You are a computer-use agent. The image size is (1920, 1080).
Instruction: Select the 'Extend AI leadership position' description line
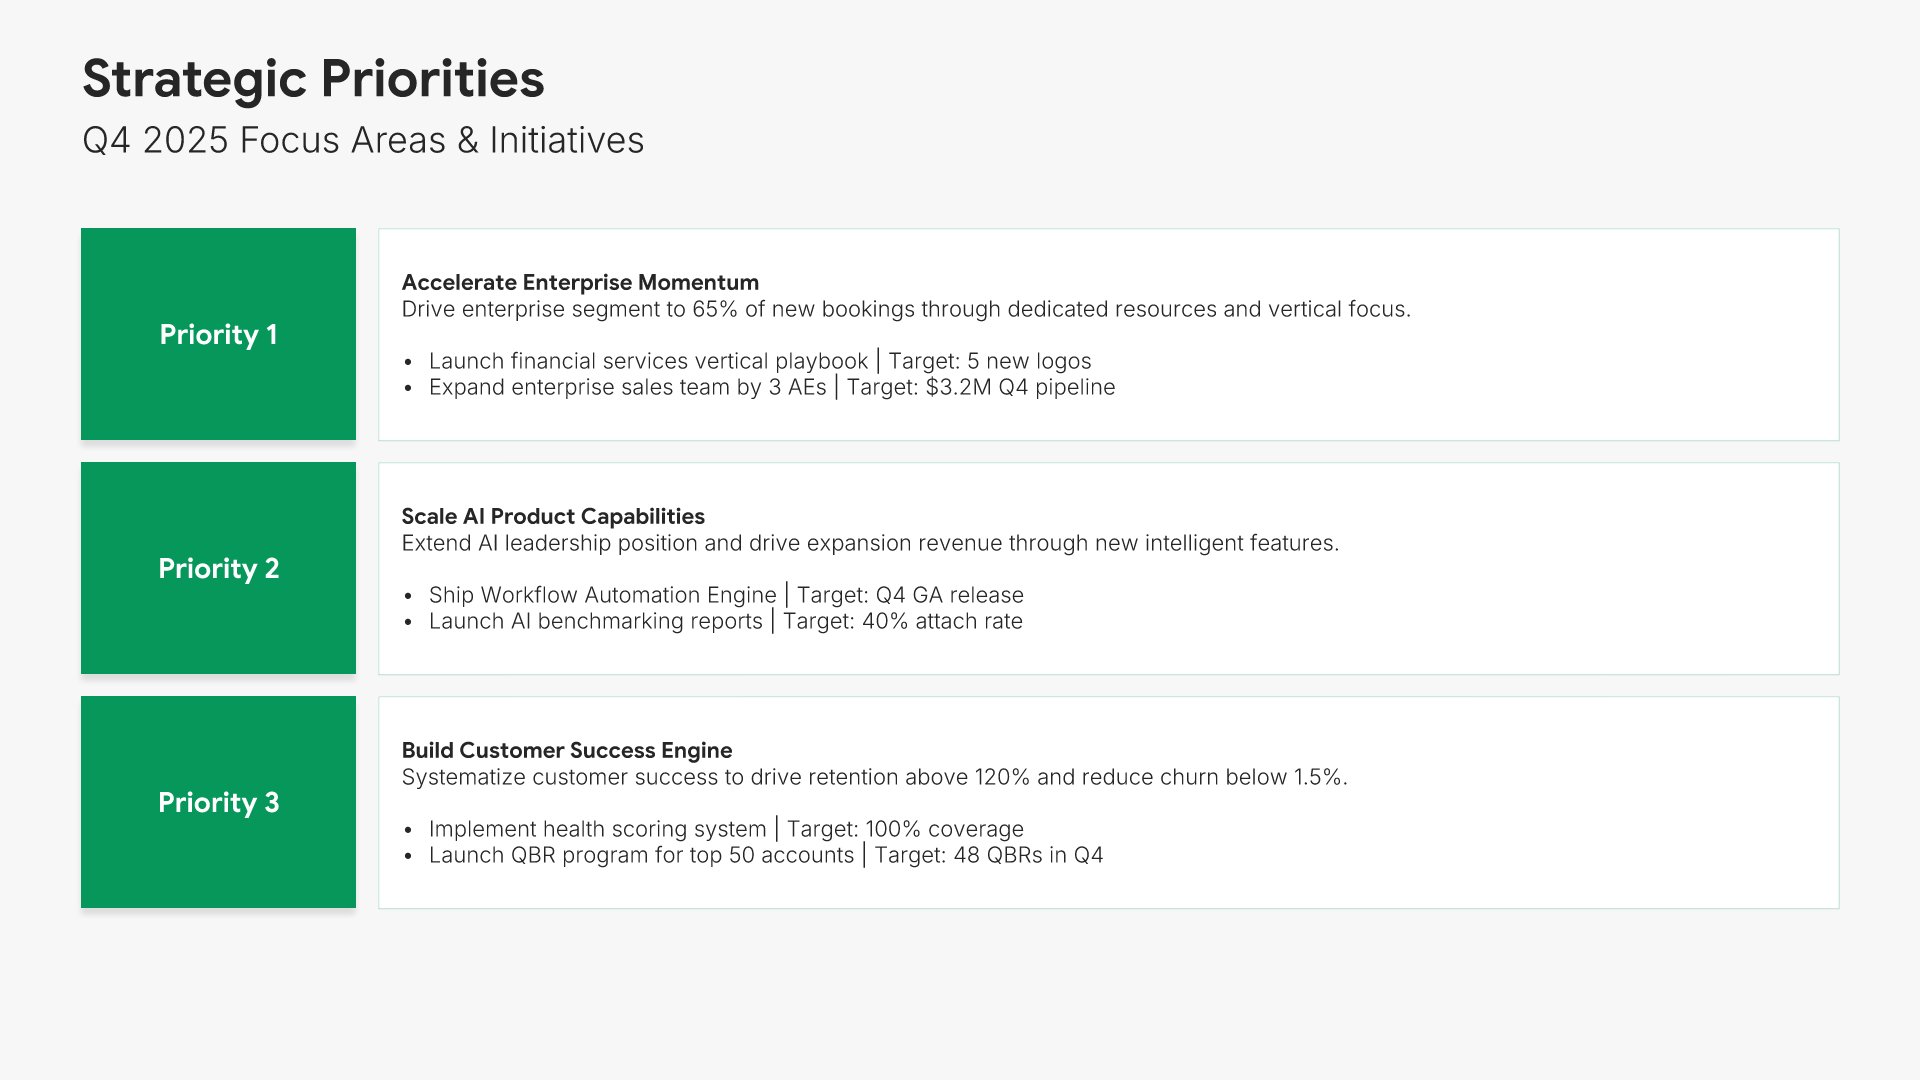coord(870,544)
